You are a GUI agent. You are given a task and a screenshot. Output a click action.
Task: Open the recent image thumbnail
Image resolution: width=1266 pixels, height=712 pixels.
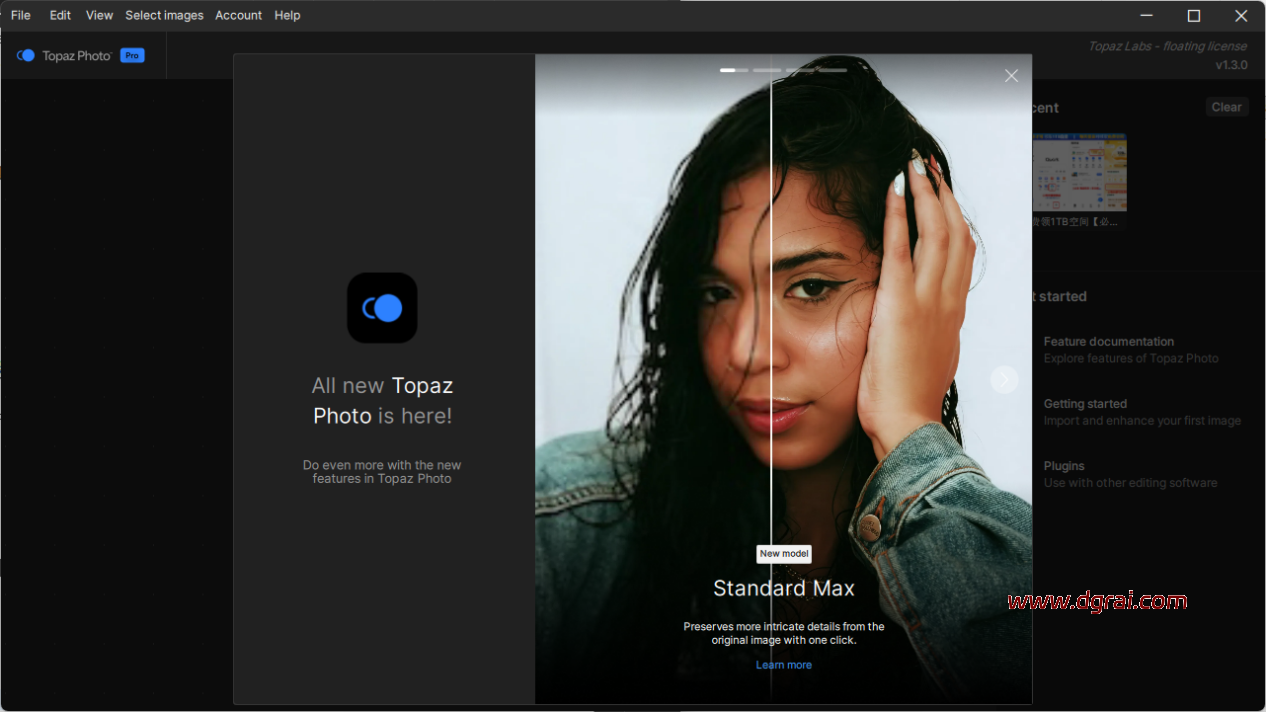pos(1079,172)
